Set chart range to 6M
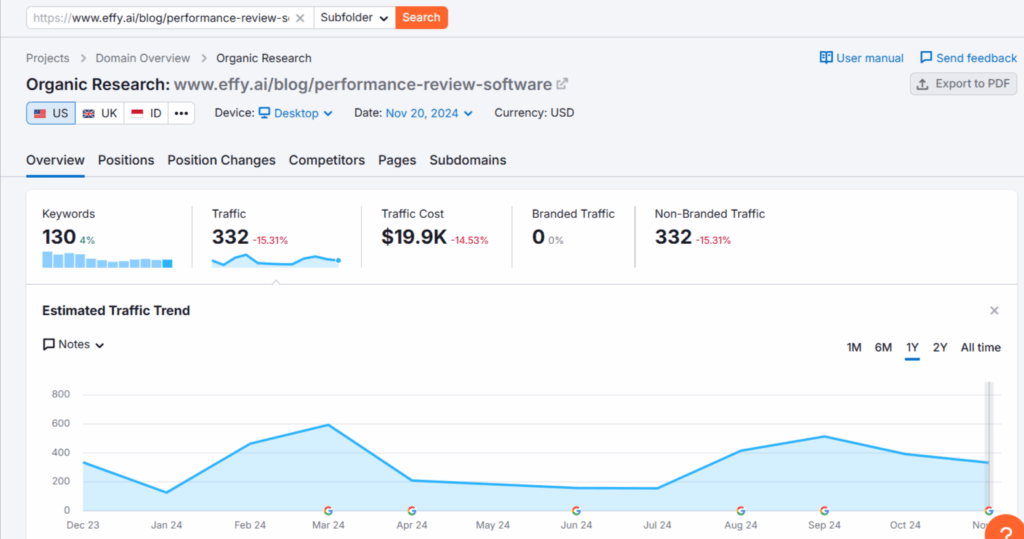1024x539 pixels. (883, 348)
